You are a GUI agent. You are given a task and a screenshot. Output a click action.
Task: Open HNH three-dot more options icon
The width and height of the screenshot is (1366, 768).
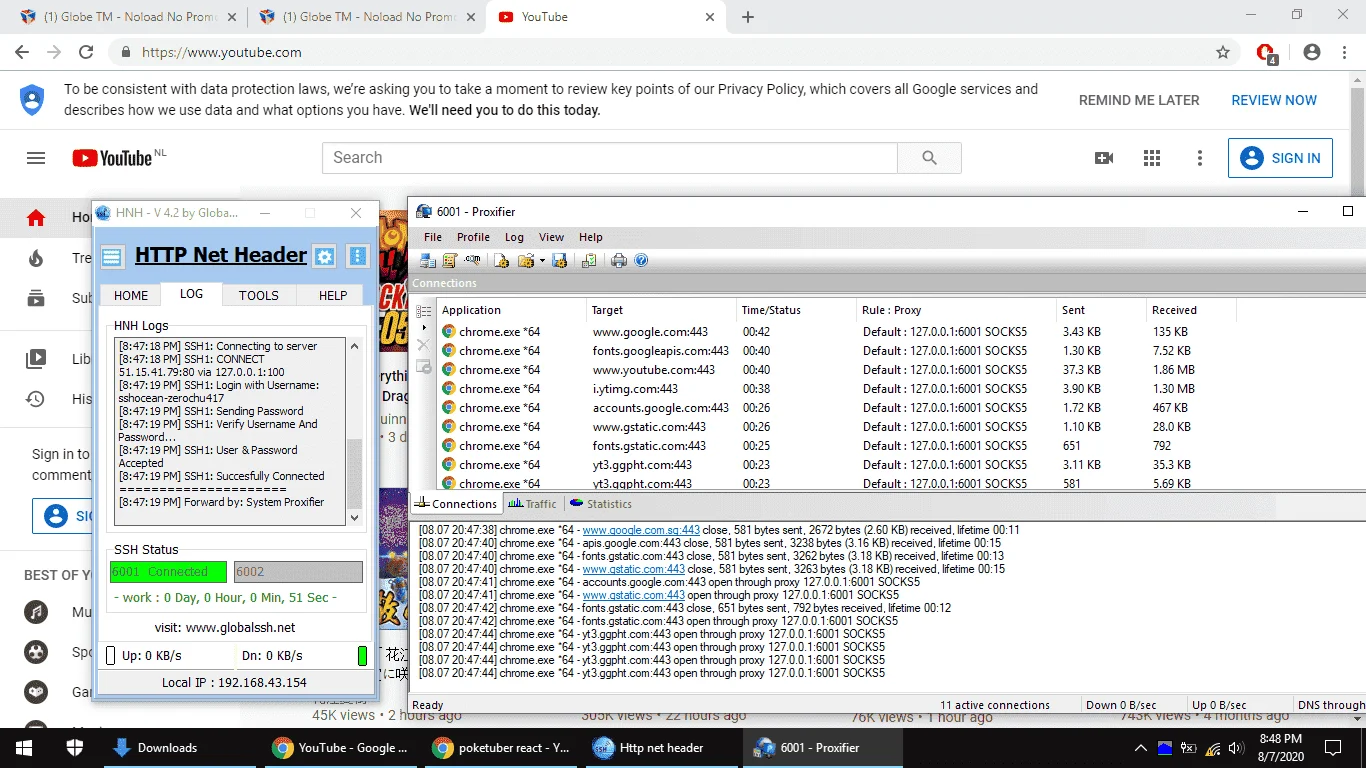(358, 257)
